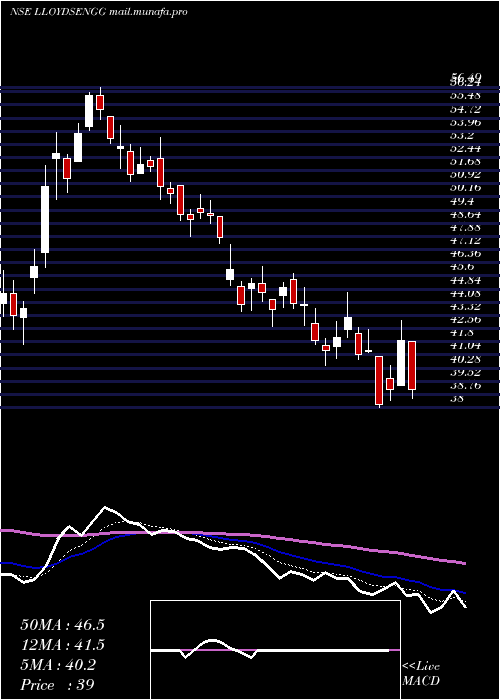Click the 39.52 price axis label

(465, 372)
